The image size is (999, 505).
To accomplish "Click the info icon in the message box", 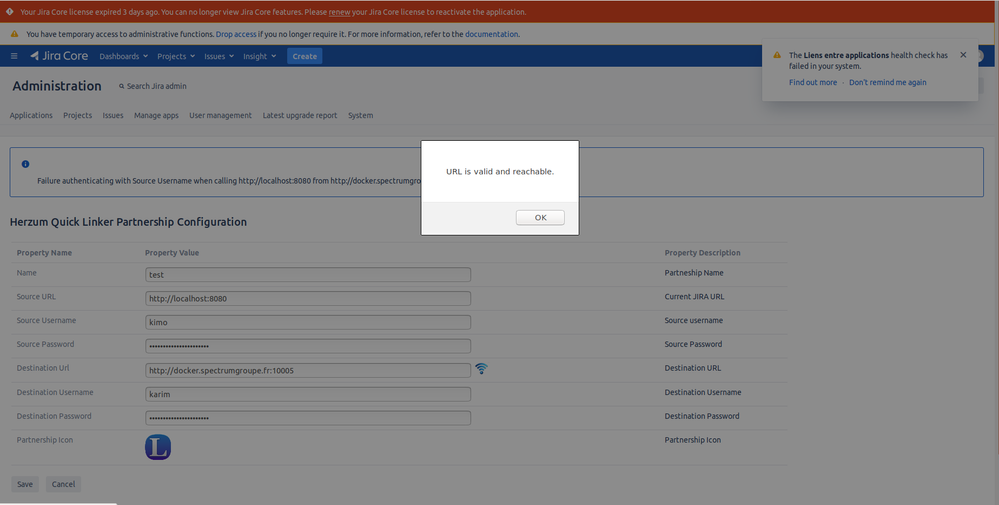I will [x=25, y=164].
